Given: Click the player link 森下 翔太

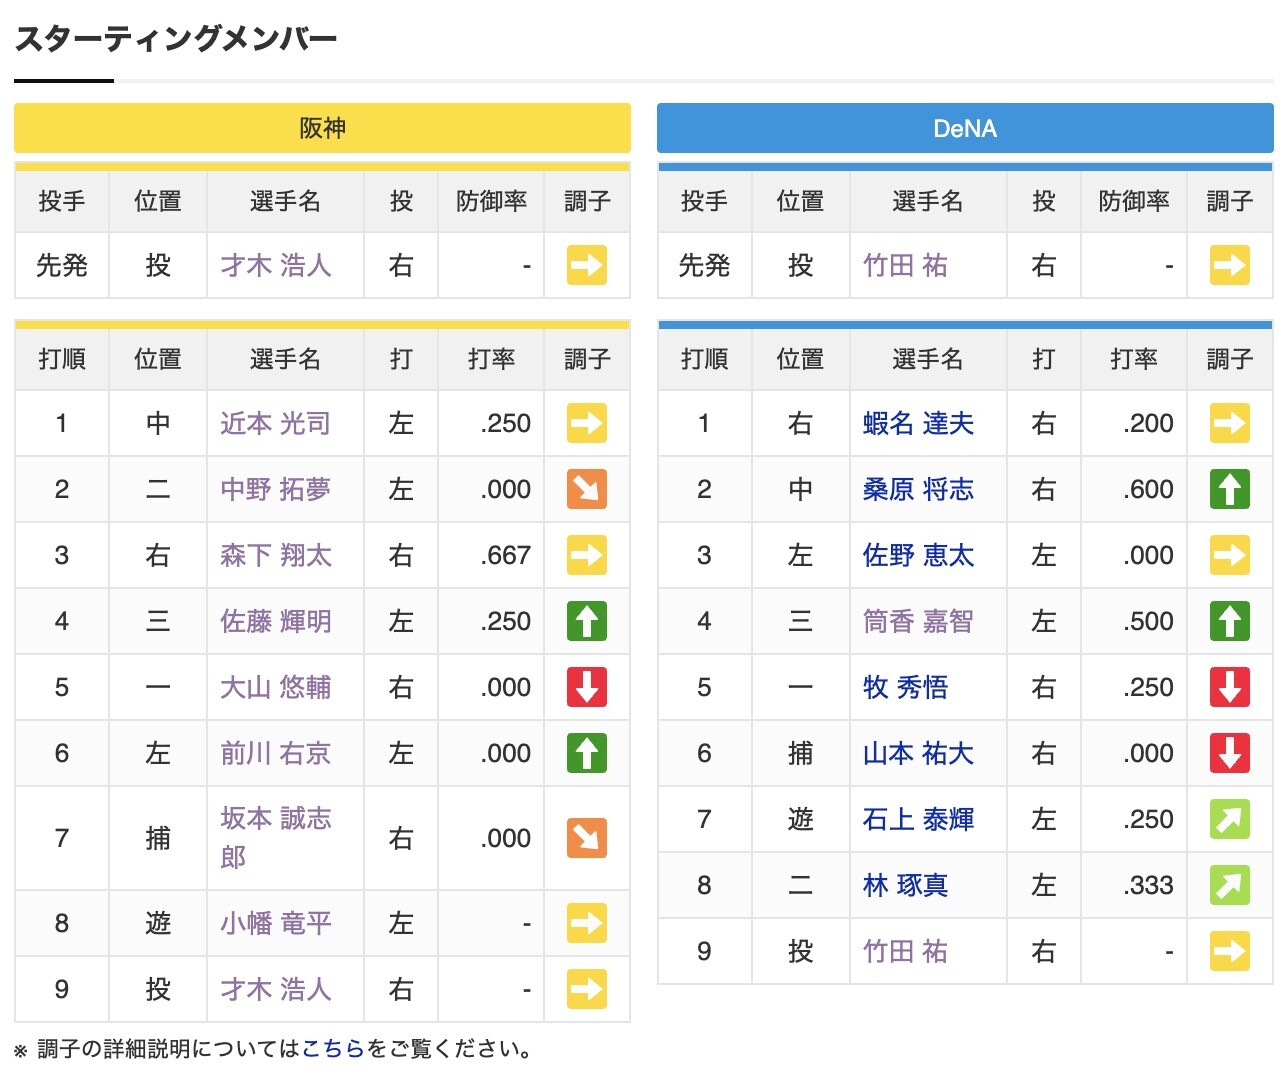Looking at the screenshot, I should pyautogui.click(x=284, y=555).
